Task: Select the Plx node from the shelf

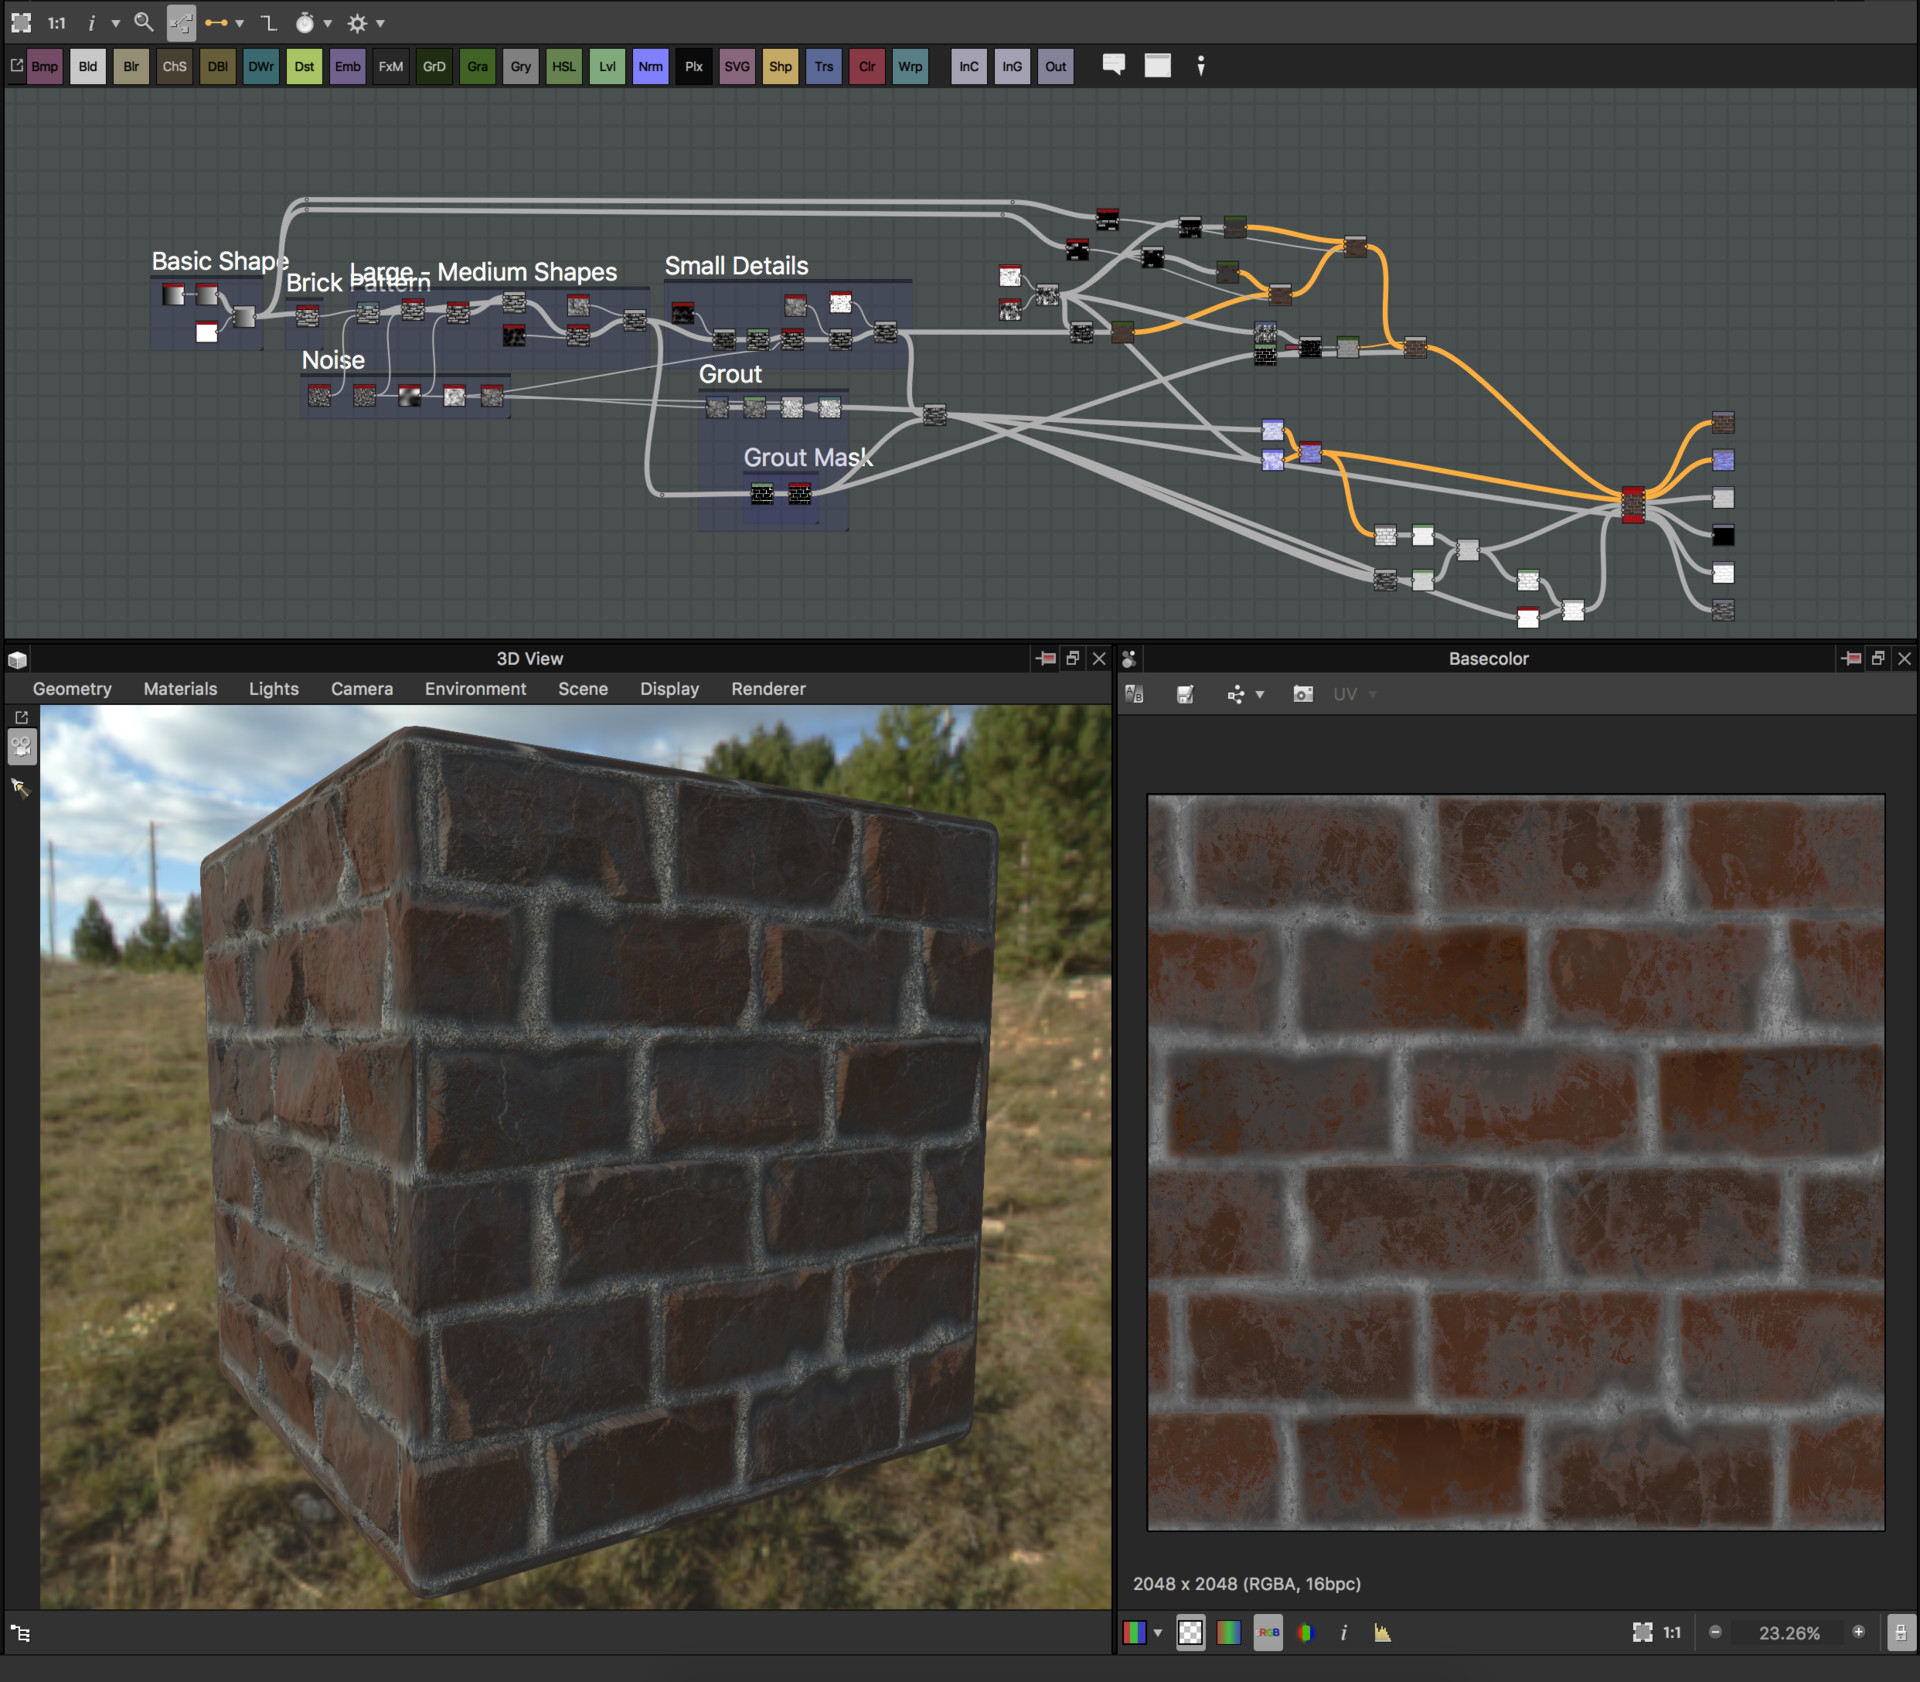Action: 694,66
